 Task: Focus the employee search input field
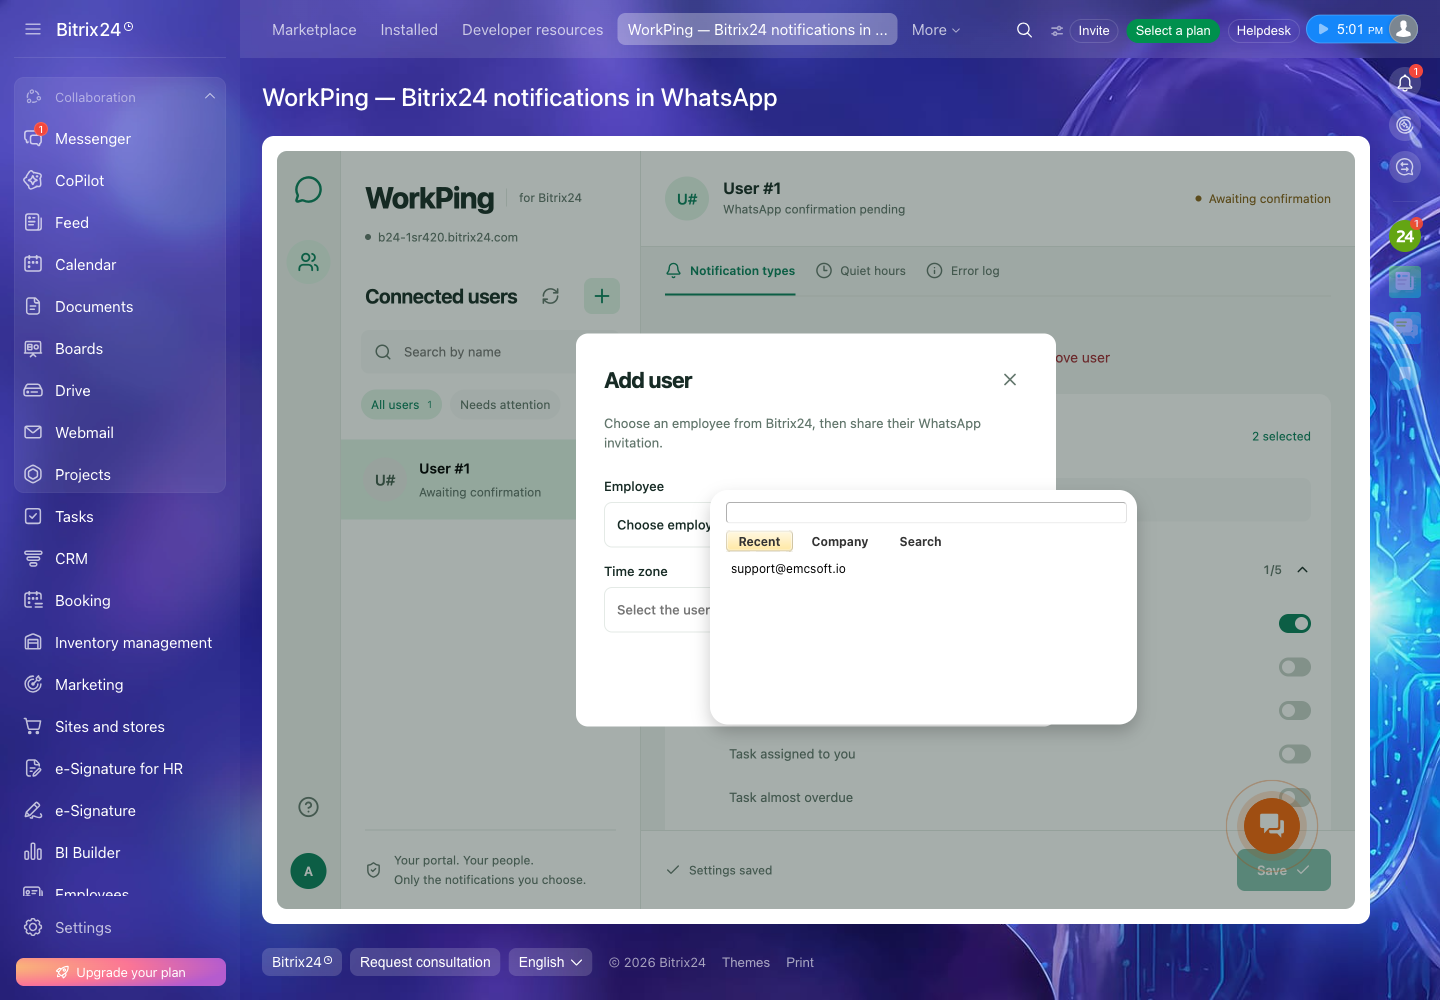coord(926,512)
